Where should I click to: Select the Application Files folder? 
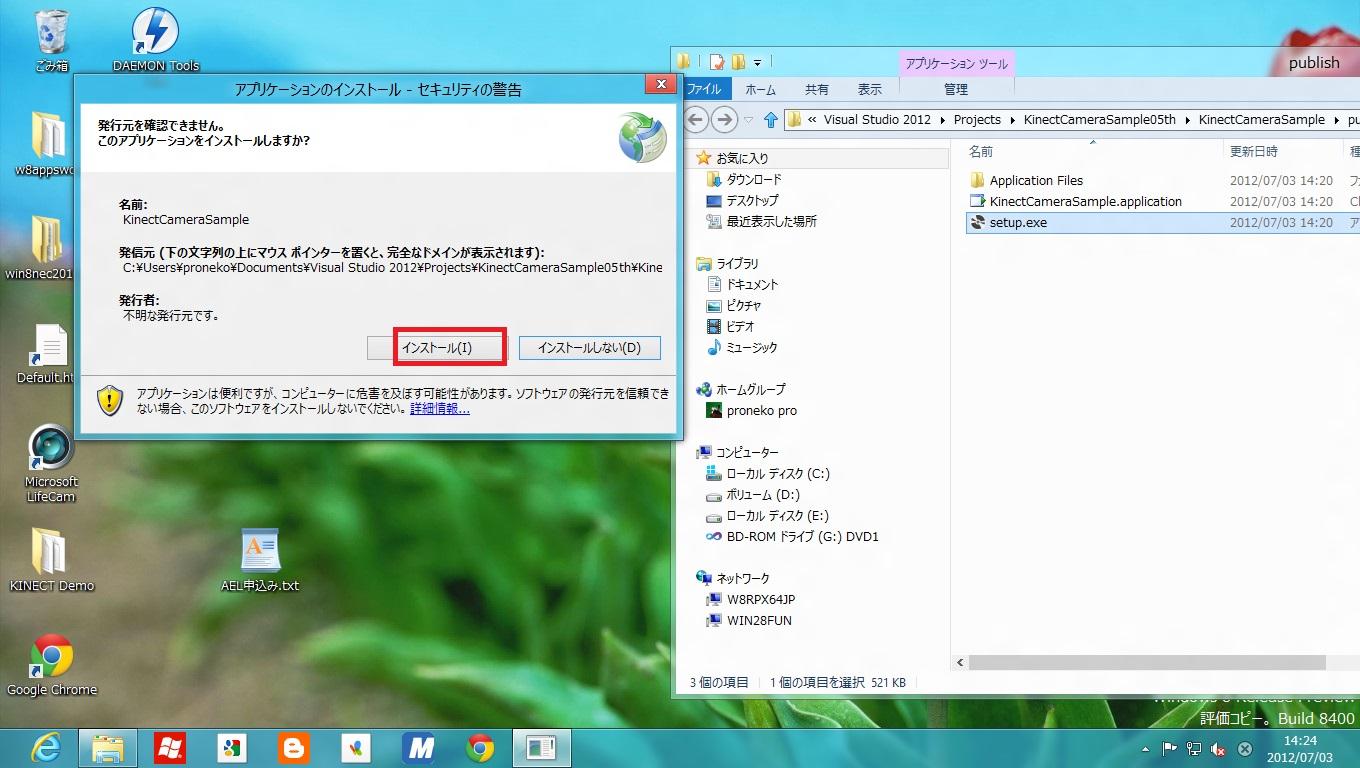pyautogui.click(x=1036, y=180)
